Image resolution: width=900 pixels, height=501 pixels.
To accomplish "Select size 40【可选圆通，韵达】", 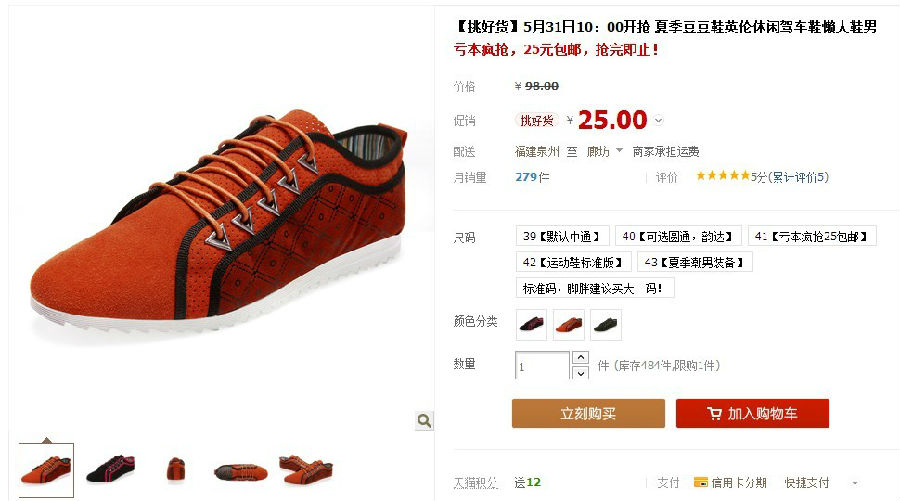I will click(x=678, y=236).
